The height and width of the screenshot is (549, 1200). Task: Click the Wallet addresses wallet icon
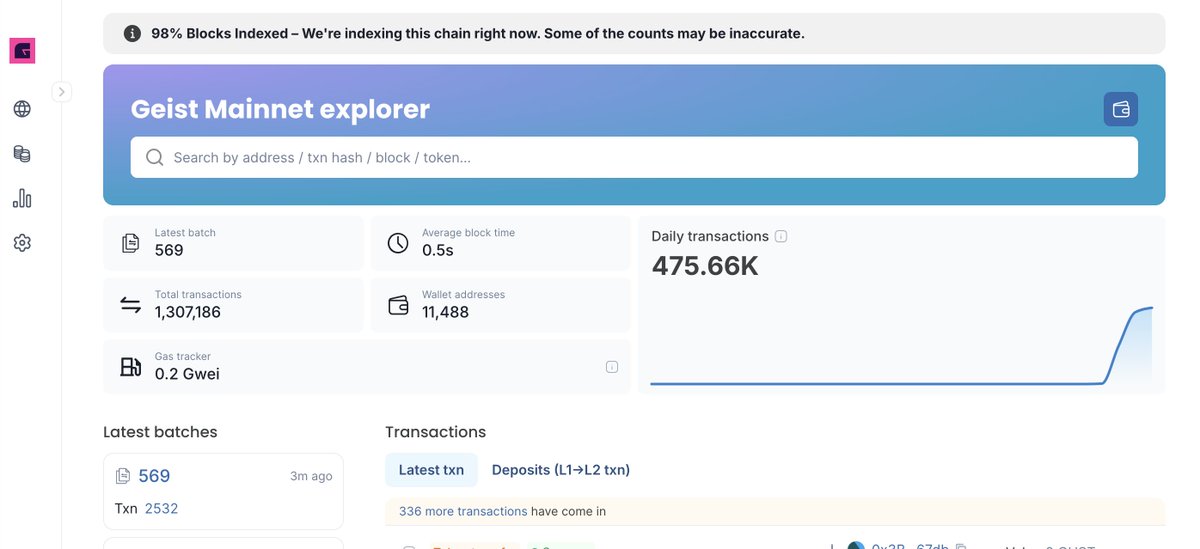point(398,305)
